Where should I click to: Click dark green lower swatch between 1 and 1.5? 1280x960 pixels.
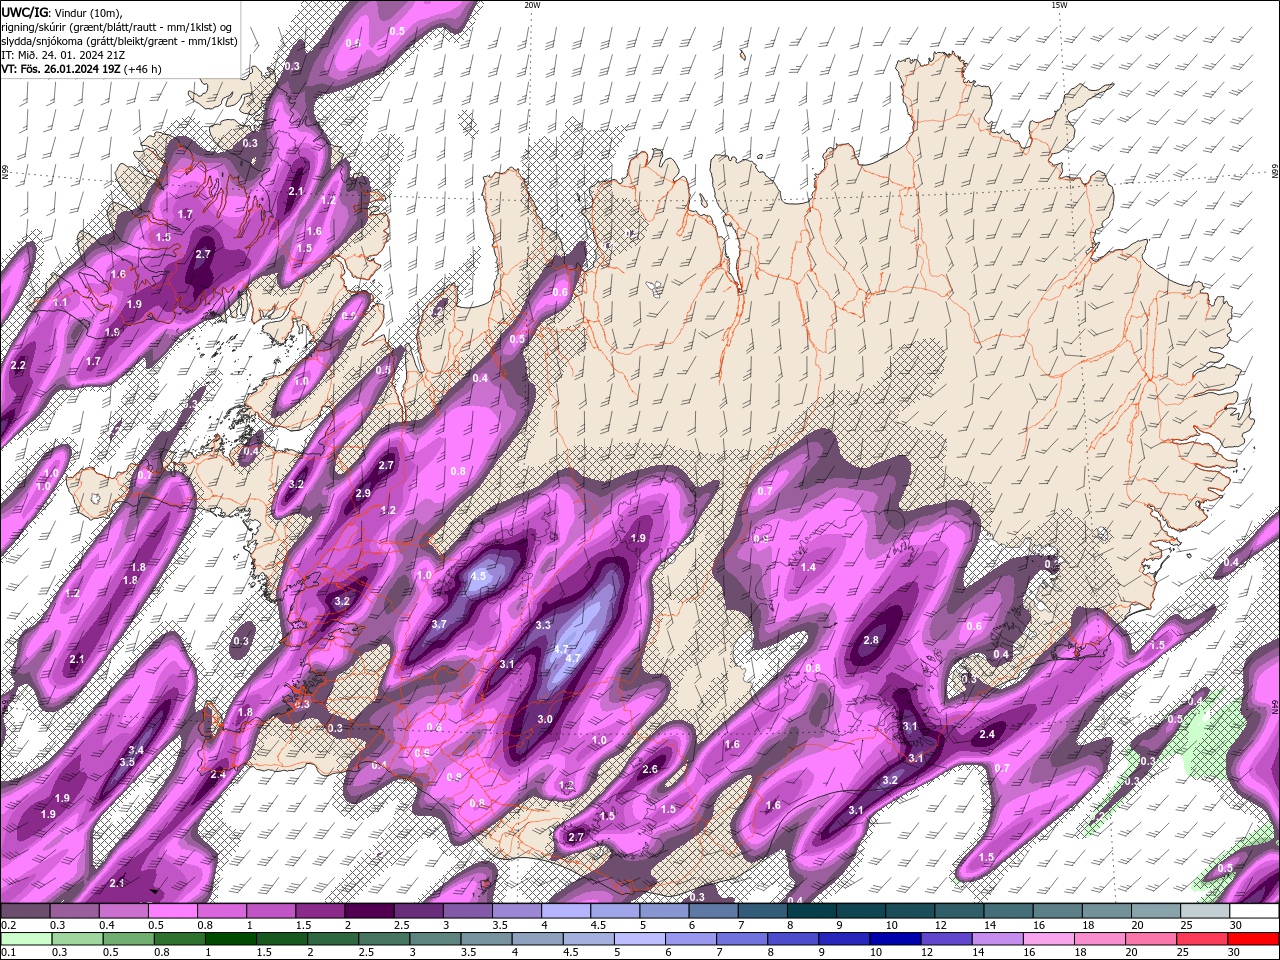pos(230,939)
